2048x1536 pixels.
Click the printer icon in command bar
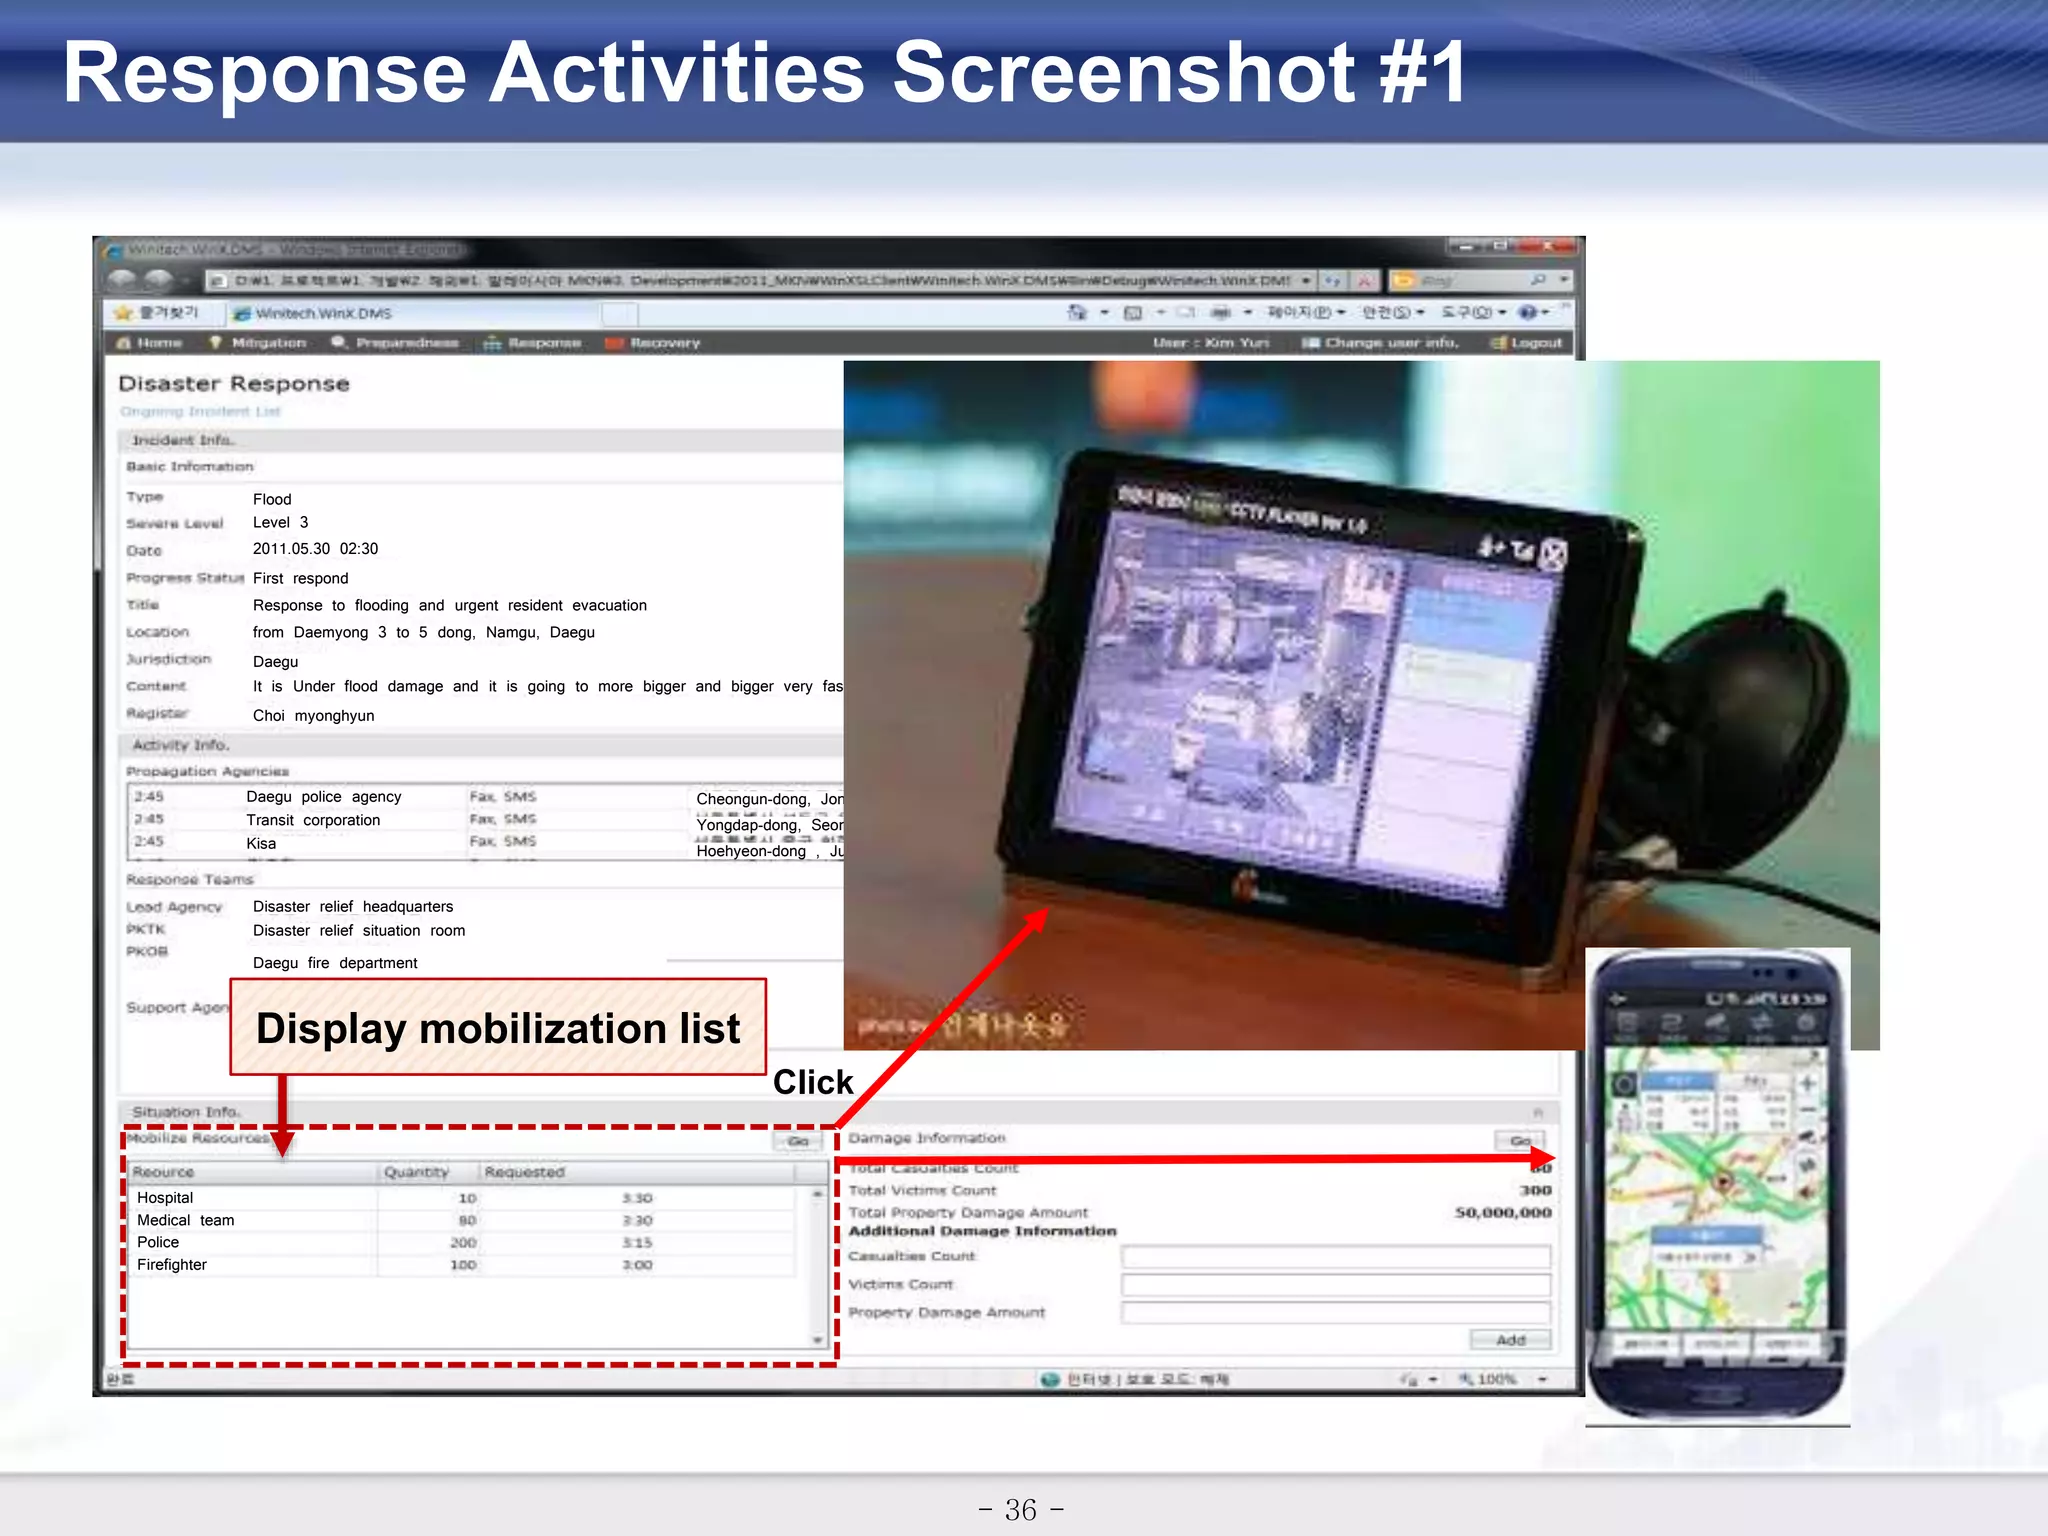[1220, 313]
